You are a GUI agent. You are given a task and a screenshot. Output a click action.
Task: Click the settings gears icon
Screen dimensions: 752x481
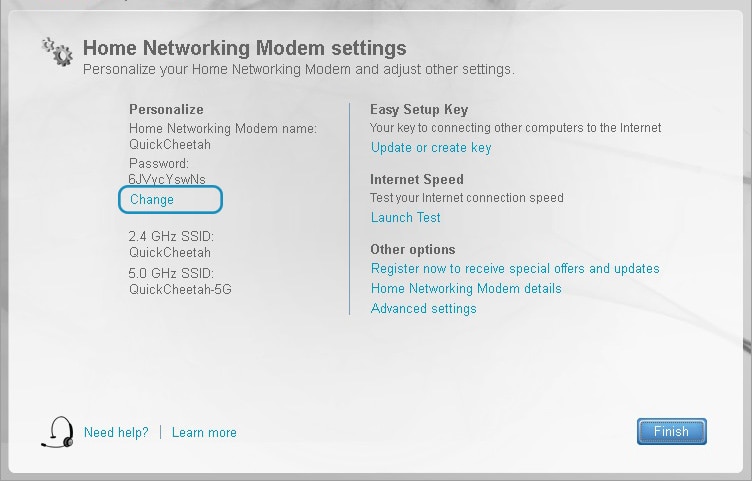pos(57,51)
